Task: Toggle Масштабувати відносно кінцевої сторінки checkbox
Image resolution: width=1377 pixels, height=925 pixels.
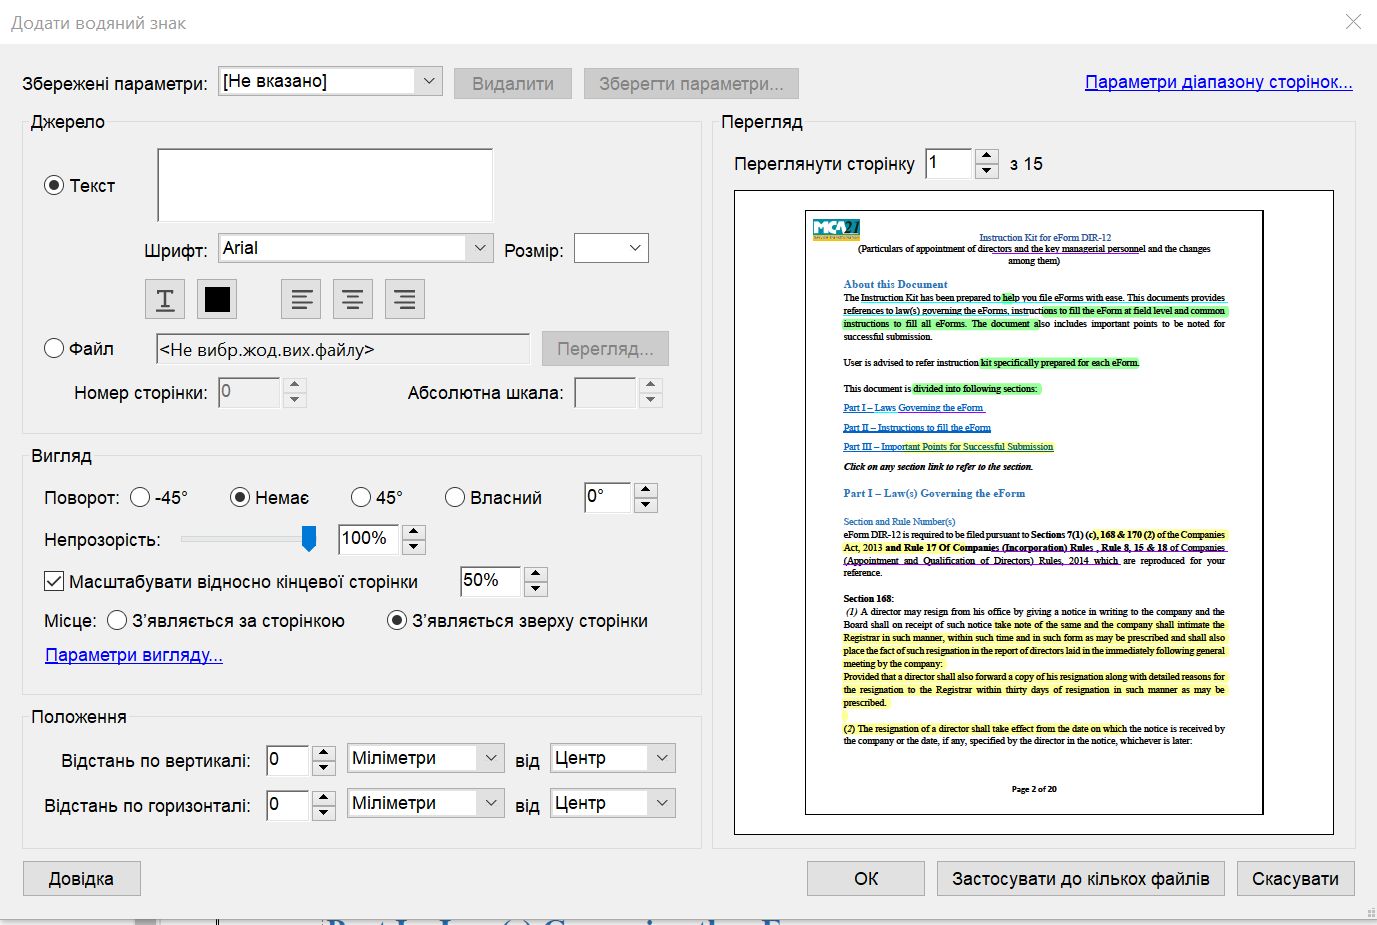Action: click(54, 581)
